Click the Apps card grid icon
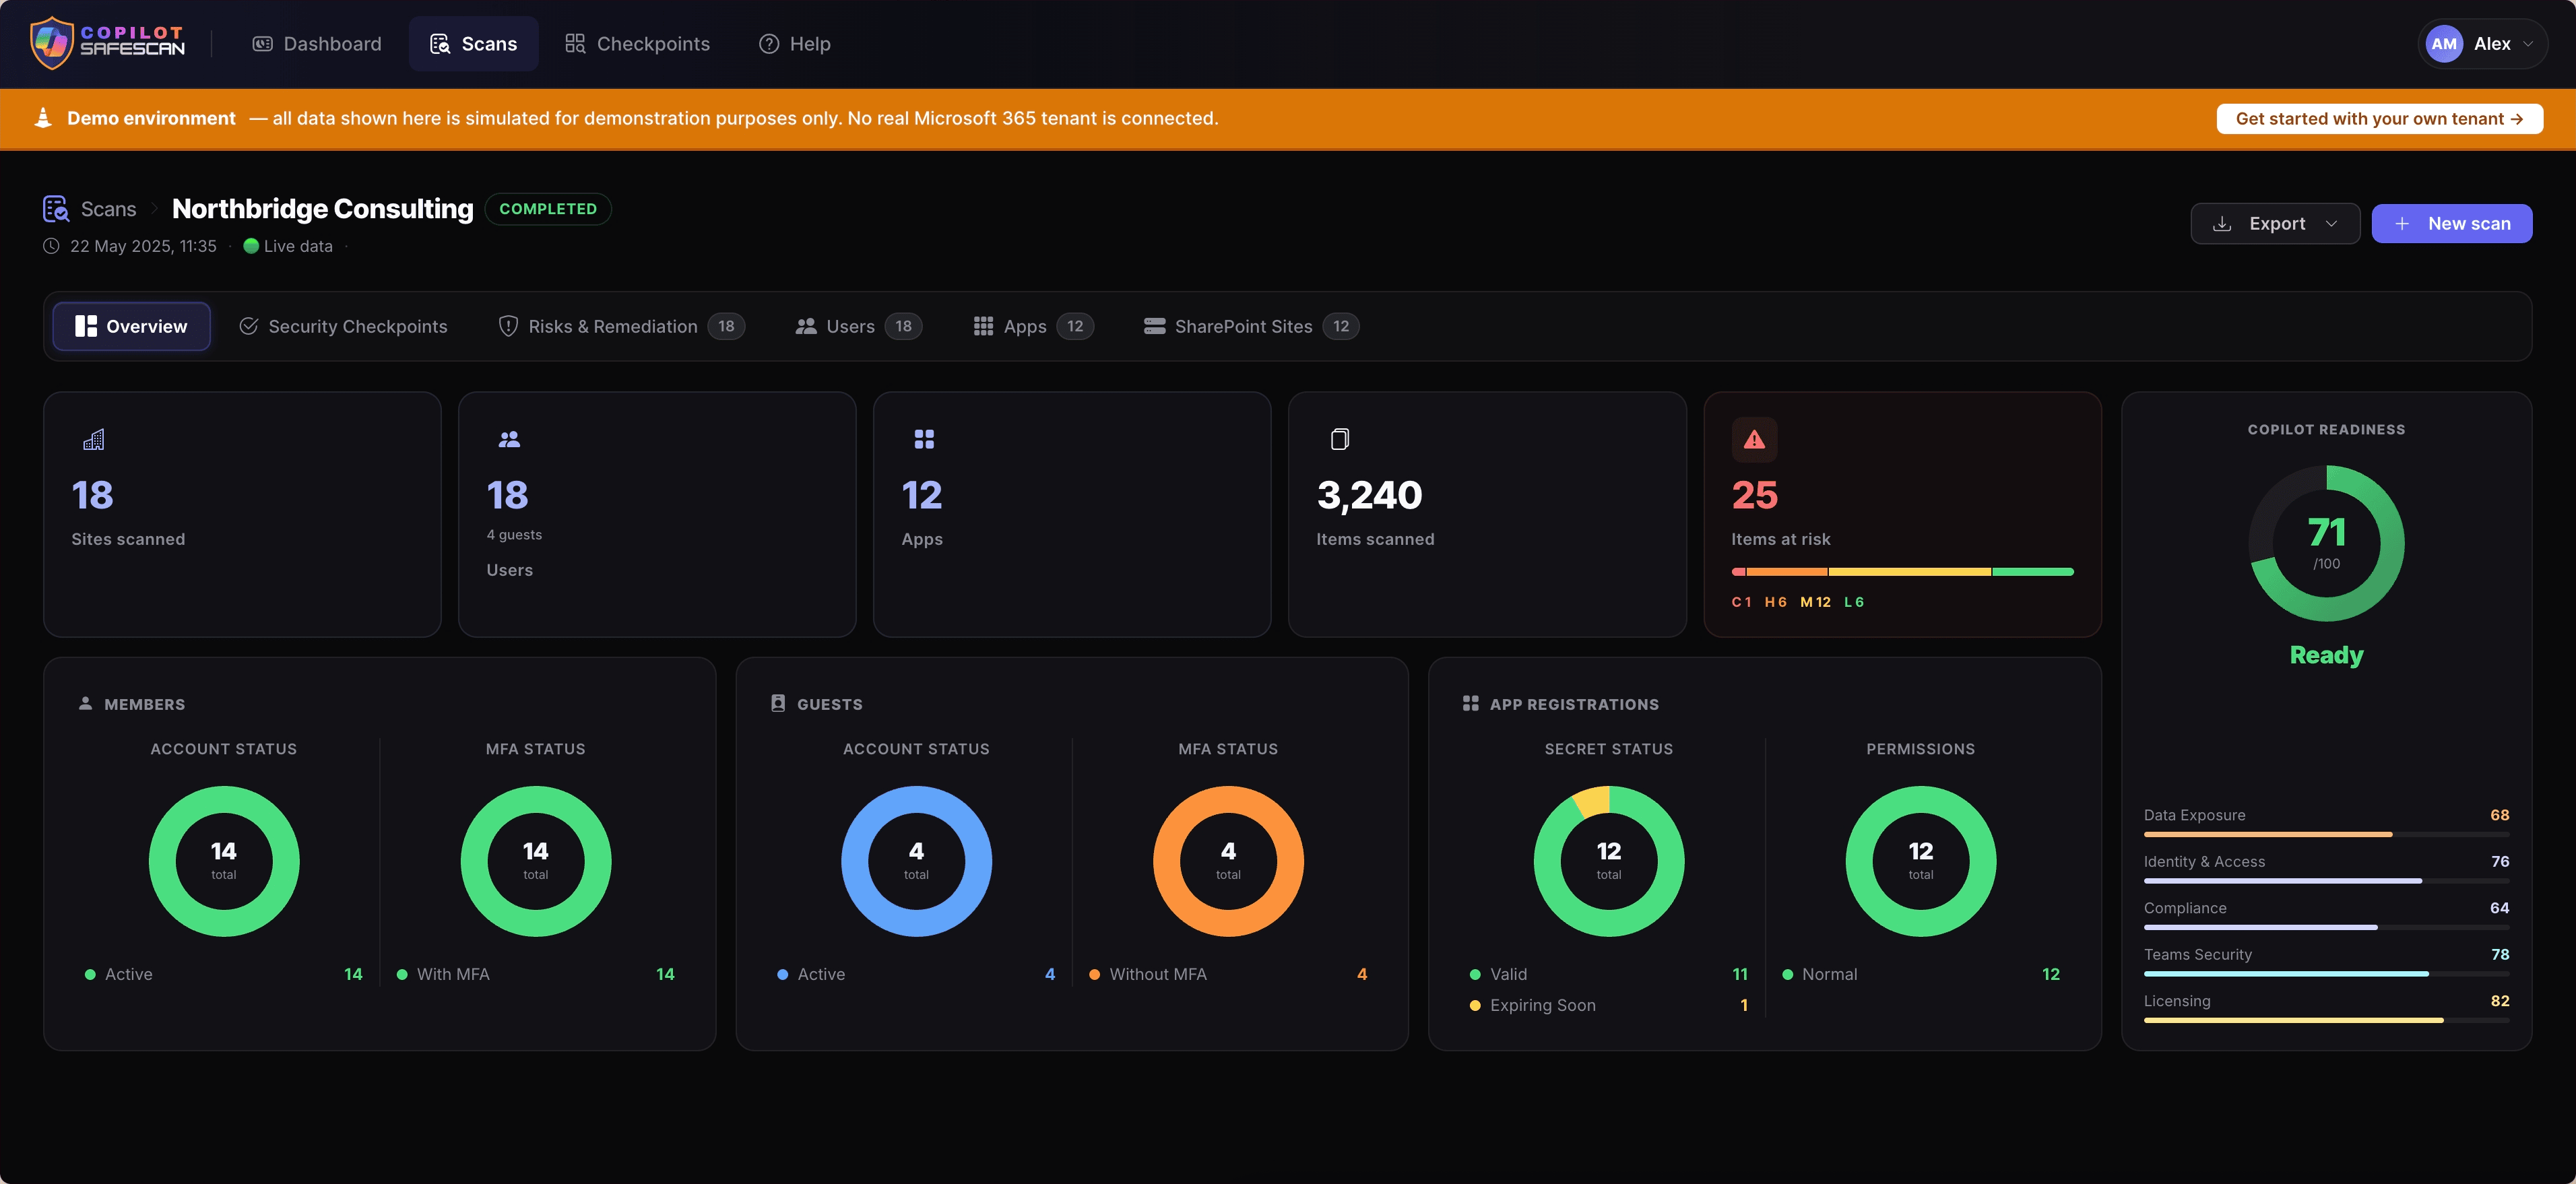The image size is (2576, 1184). 924,439
